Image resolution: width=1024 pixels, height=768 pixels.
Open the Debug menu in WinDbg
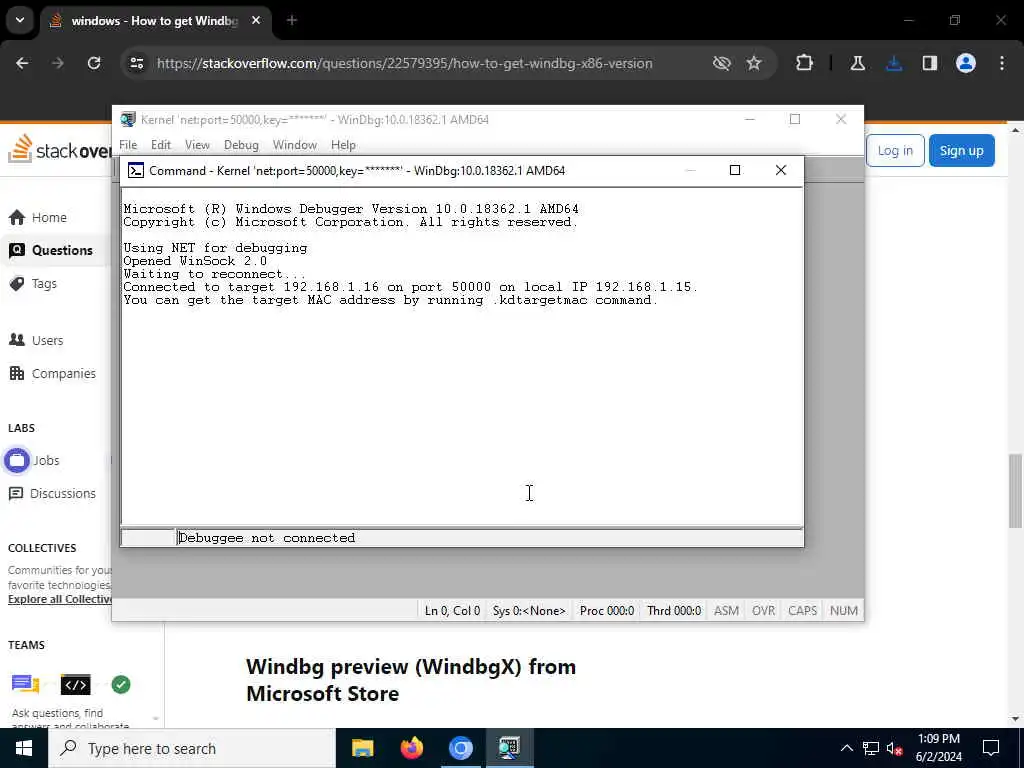[x=241, y=145]
